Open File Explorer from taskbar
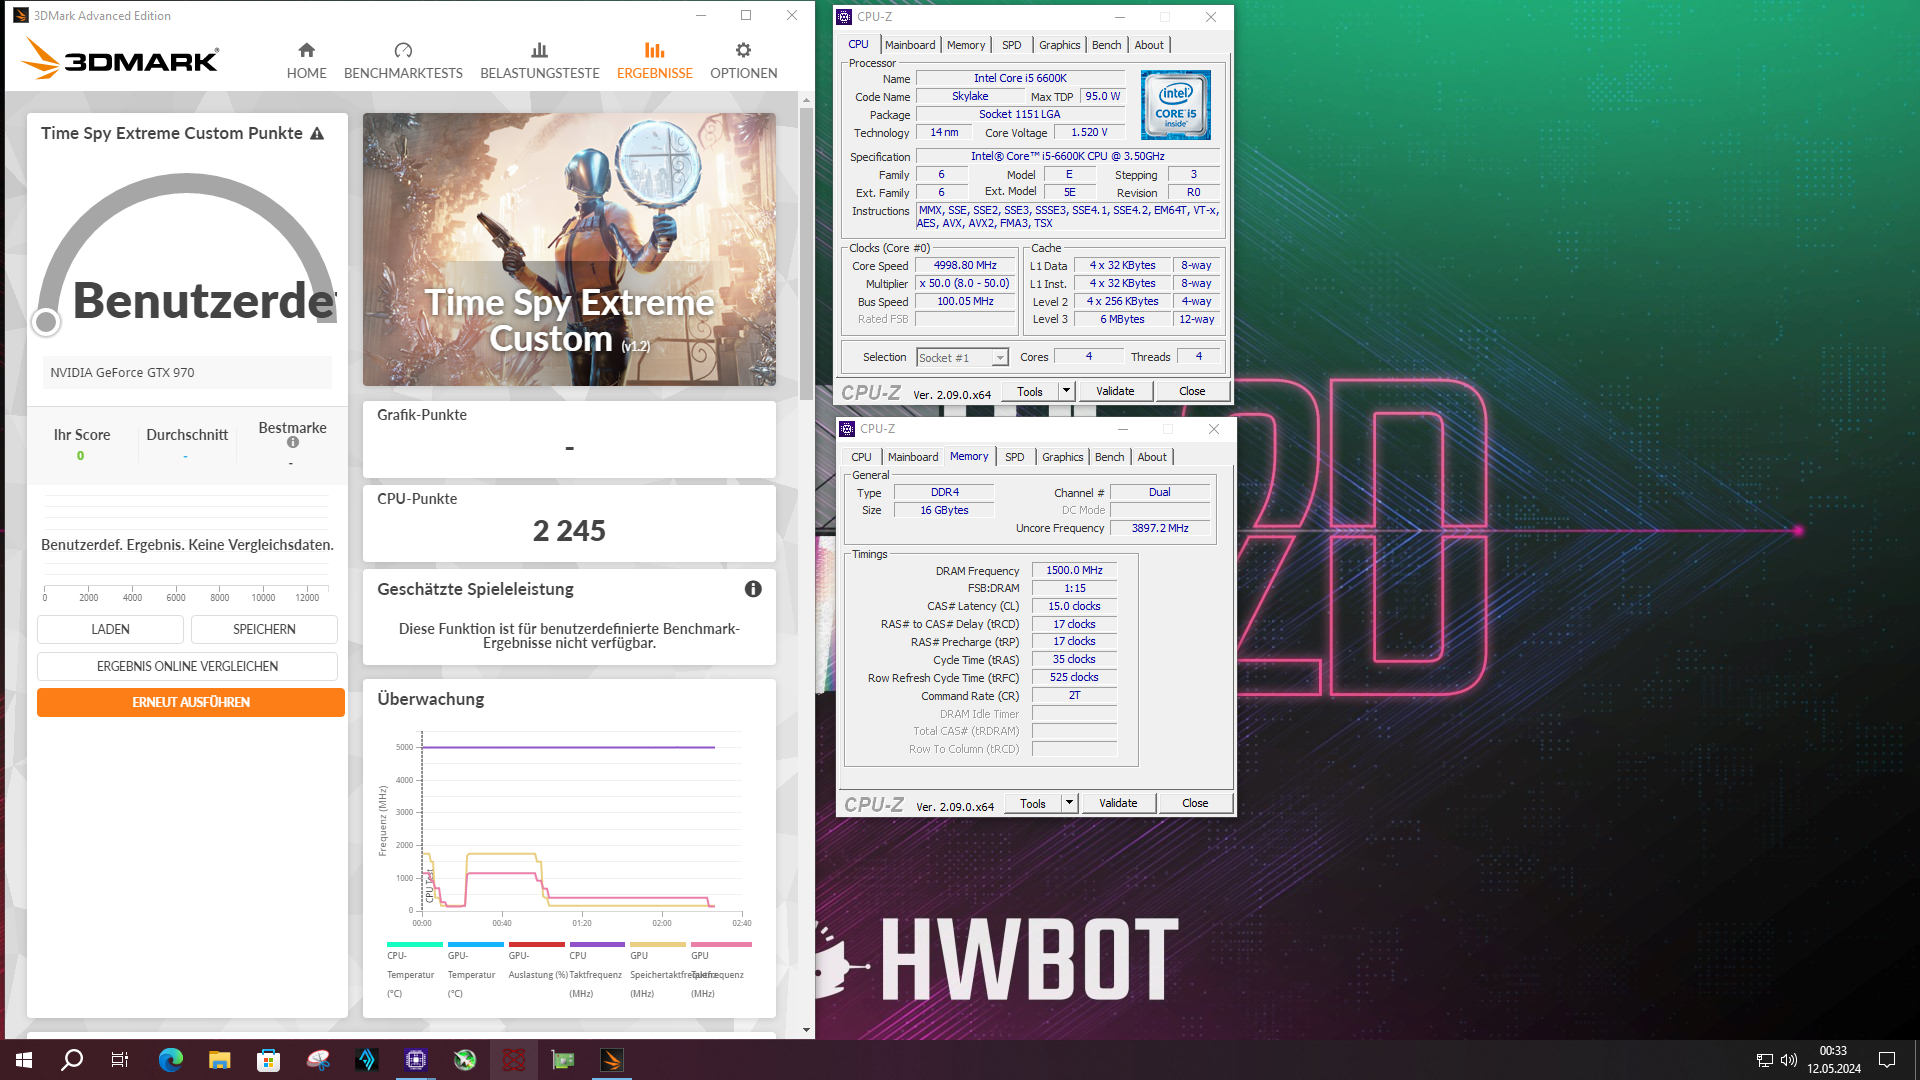 tap(220, 1060)
